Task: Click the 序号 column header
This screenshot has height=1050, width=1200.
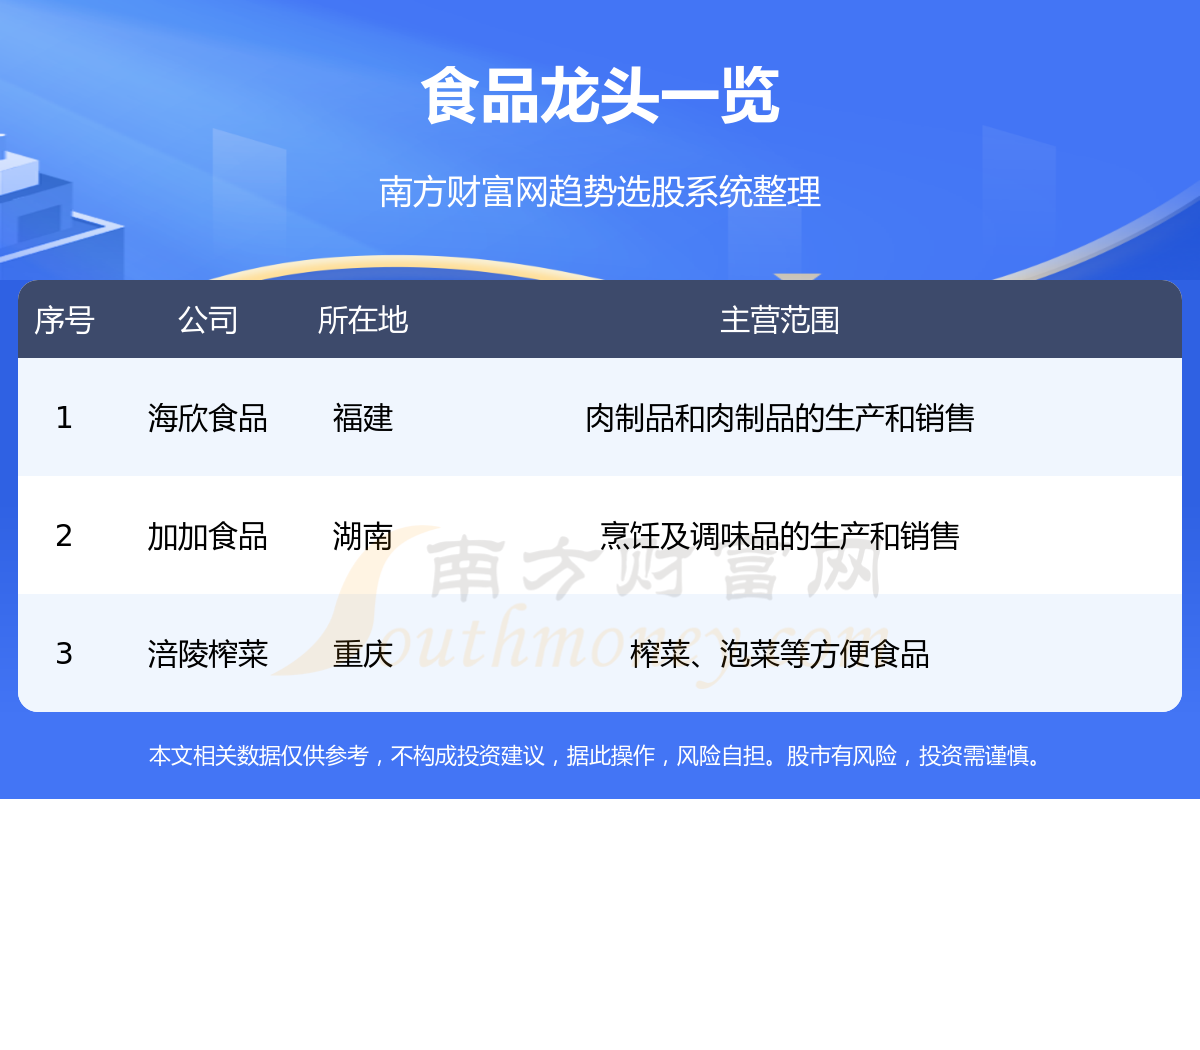Action: [x=64, y=320]
